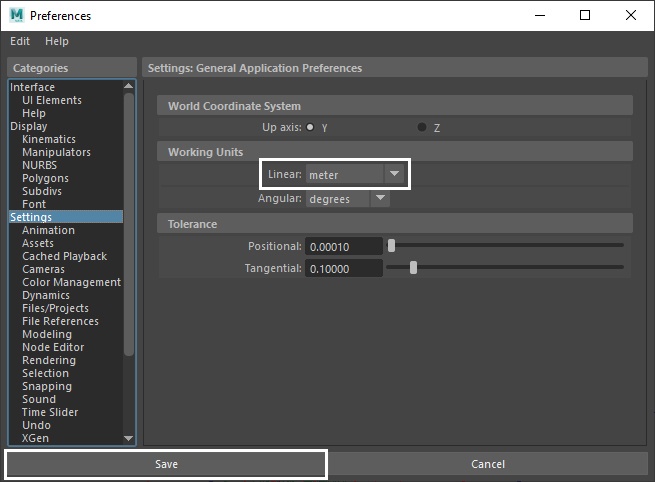The width and height of the screenshot is (655, 482).
Task: Click the Maya logo icon in title bar
Action: [17, 15]
